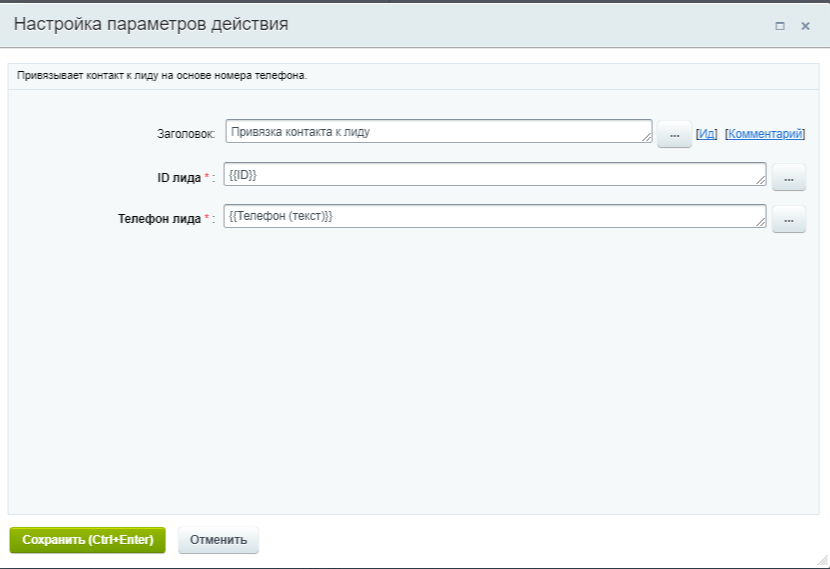830x569 pixels.
Task: Focus the Телефон лида input field
Action: coord(494,217)
